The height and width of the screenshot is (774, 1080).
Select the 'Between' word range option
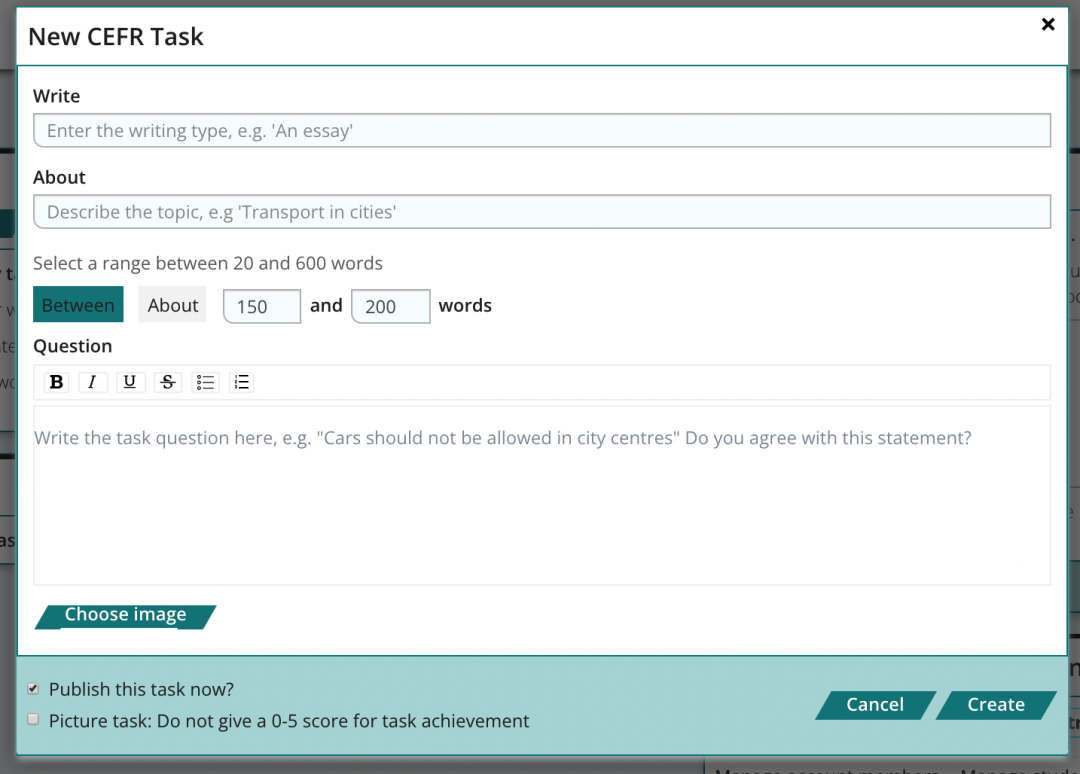(78, 305)
